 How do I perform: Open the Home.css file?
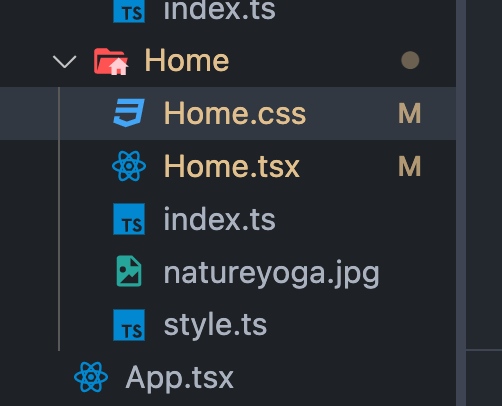(x=235, y=114)
